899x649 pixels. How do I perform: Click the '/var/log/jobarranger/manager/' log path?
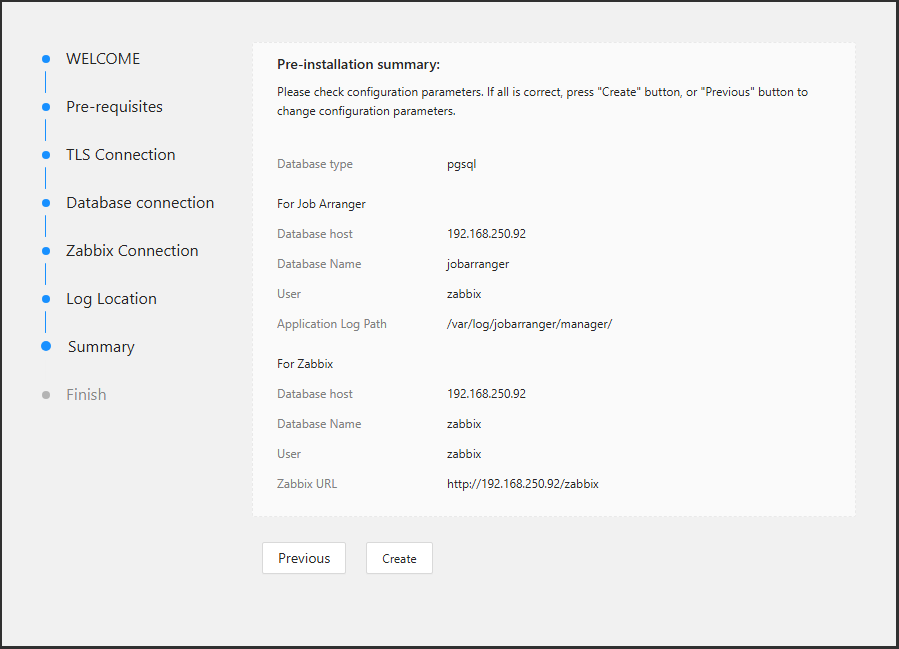[x=529, y=324]
